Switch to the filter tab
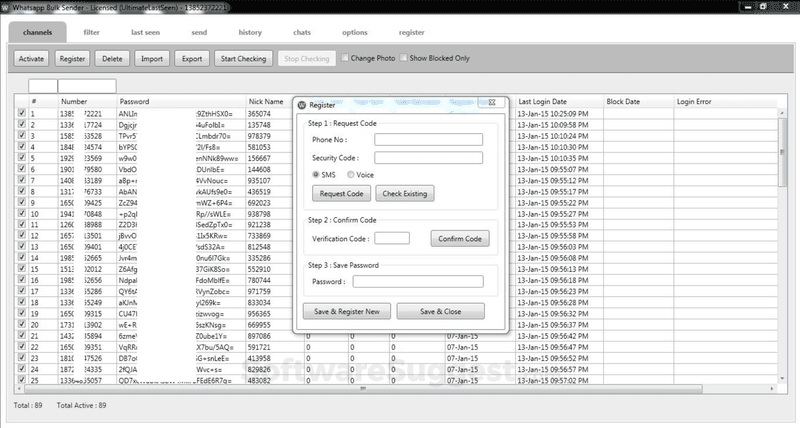This screenshot has height=428, width=800. (91, 33)
